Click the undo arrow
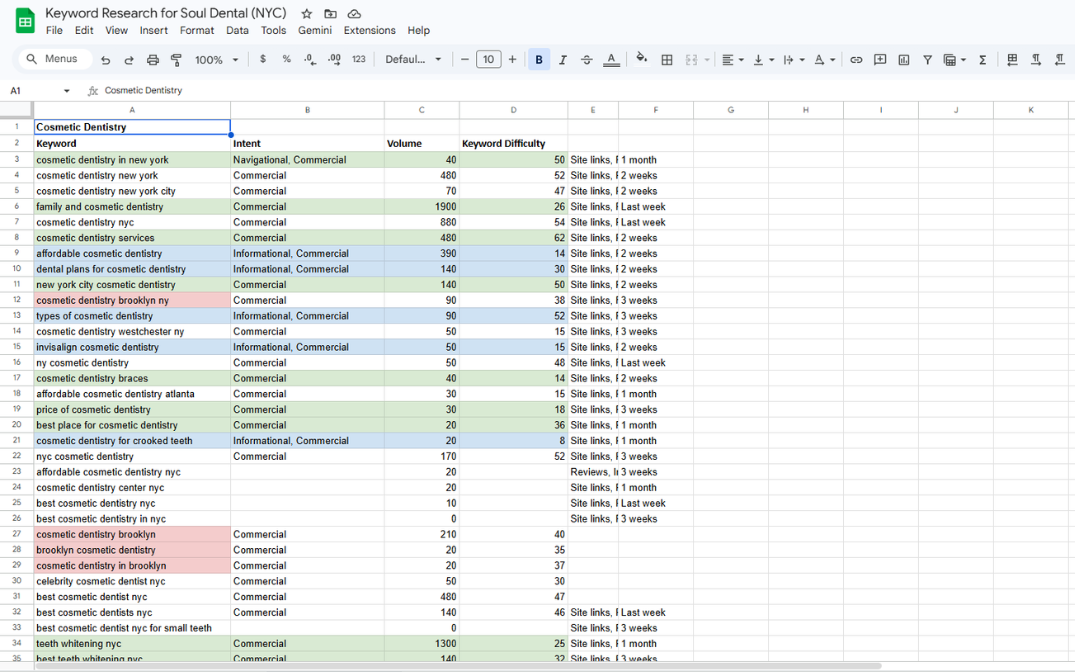This screenshot has height=672, width=1075. [x=106, y=60]
